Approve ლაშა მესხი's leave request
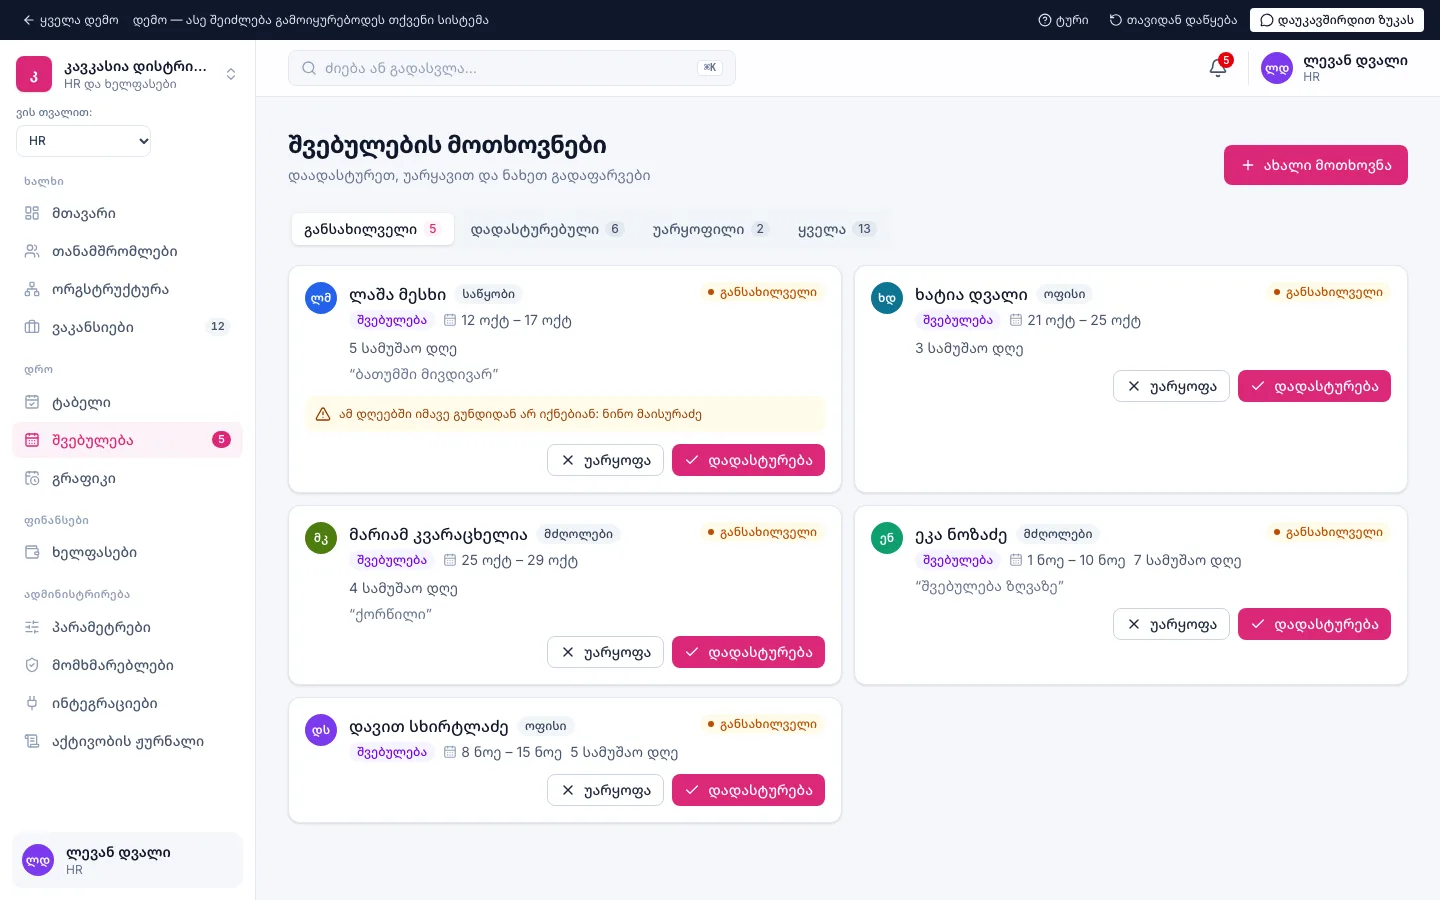Screen dimensions: 1440x900 point(748,460)
